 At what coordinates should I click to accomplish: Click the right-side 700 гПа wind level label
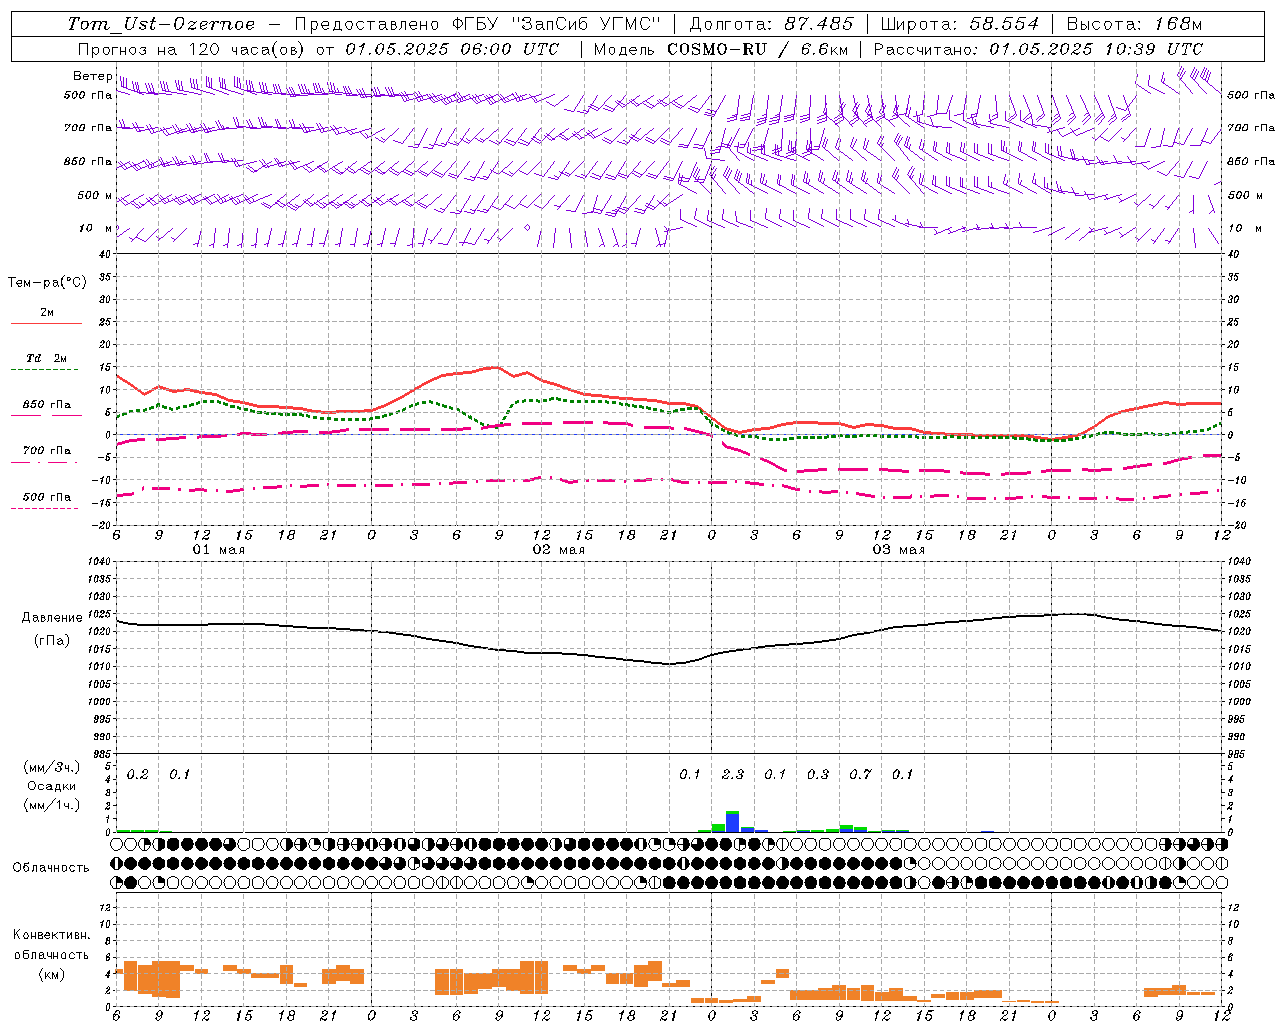(1251, 128)
